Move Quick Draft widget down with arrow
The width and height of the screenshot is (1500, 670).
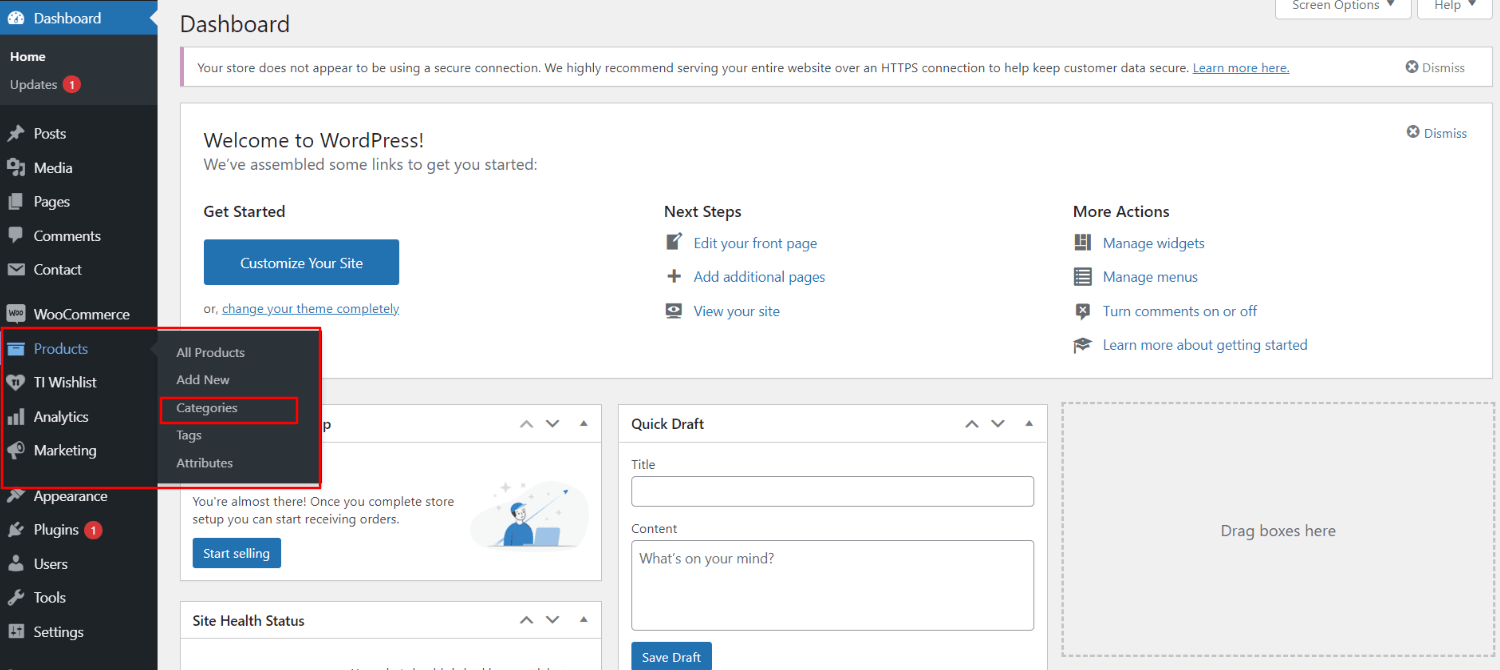tap(998, 424)
